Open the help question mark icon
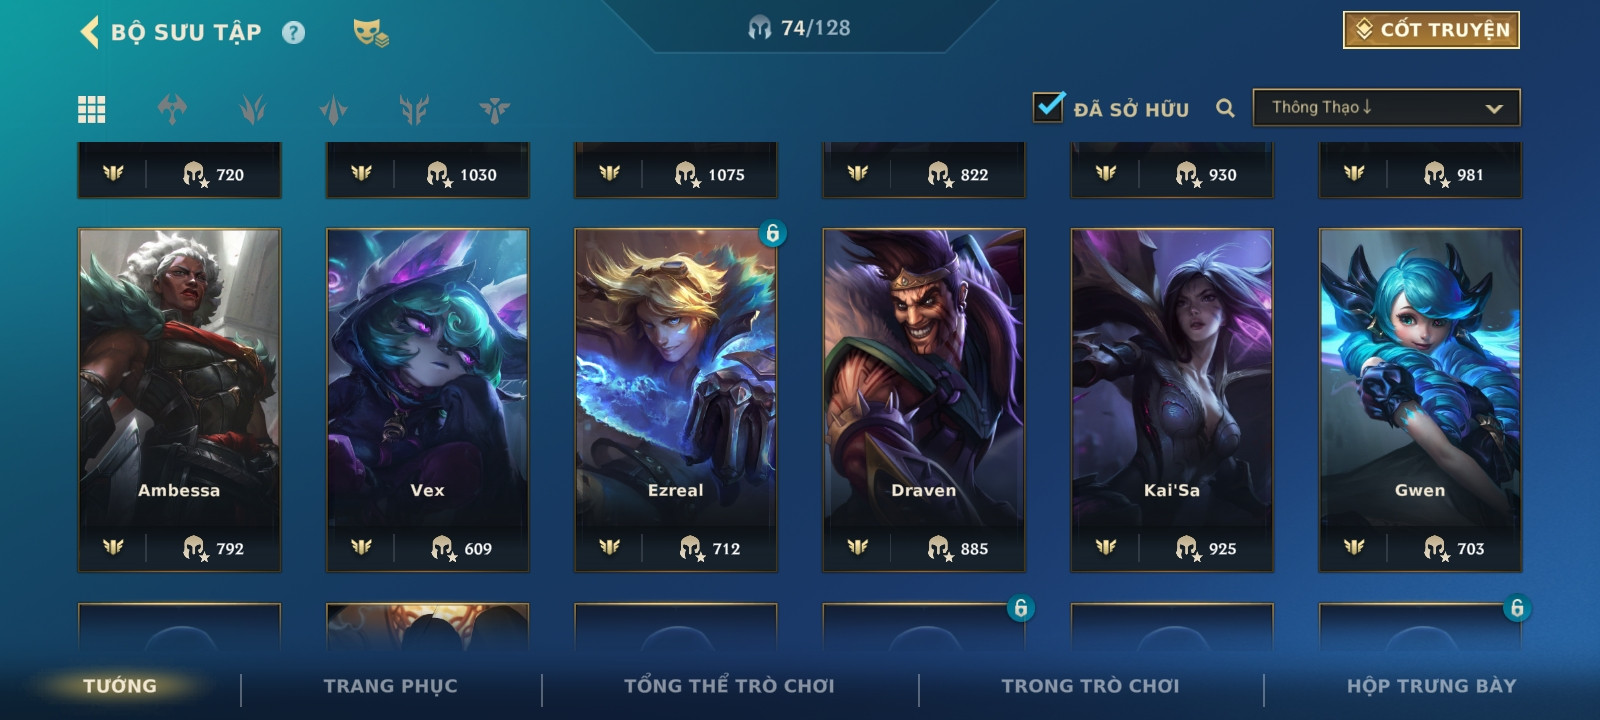1600x720 pixels. click(293, 33)
